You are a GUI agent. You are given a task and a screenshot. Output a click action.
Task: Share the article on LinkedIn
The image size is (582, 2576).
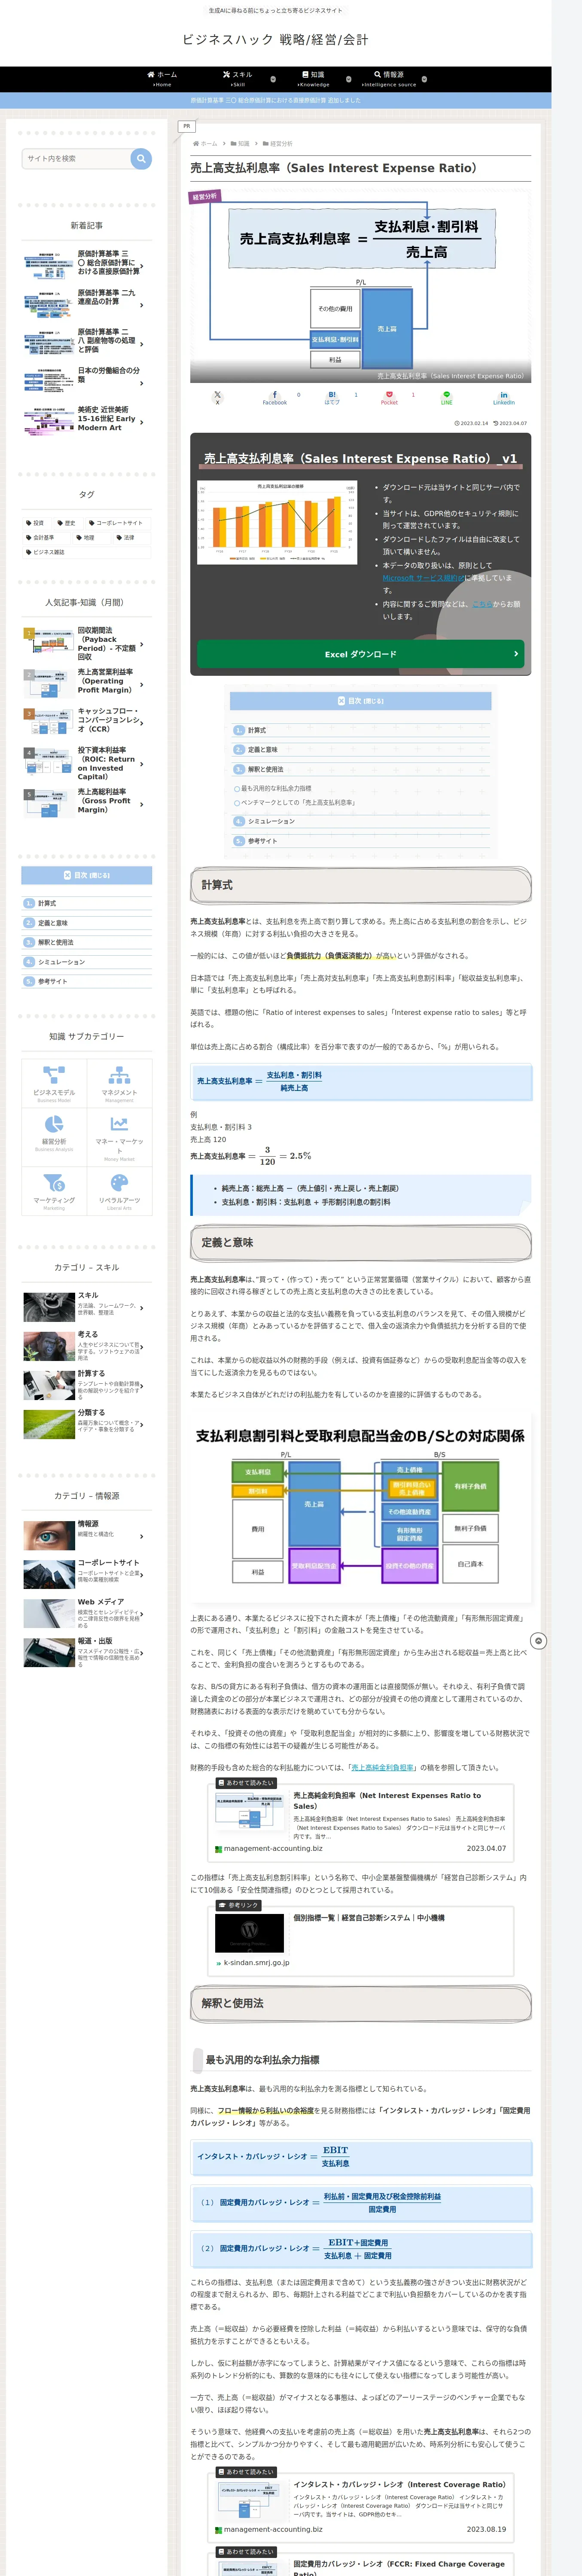click(x=504, y=397)
